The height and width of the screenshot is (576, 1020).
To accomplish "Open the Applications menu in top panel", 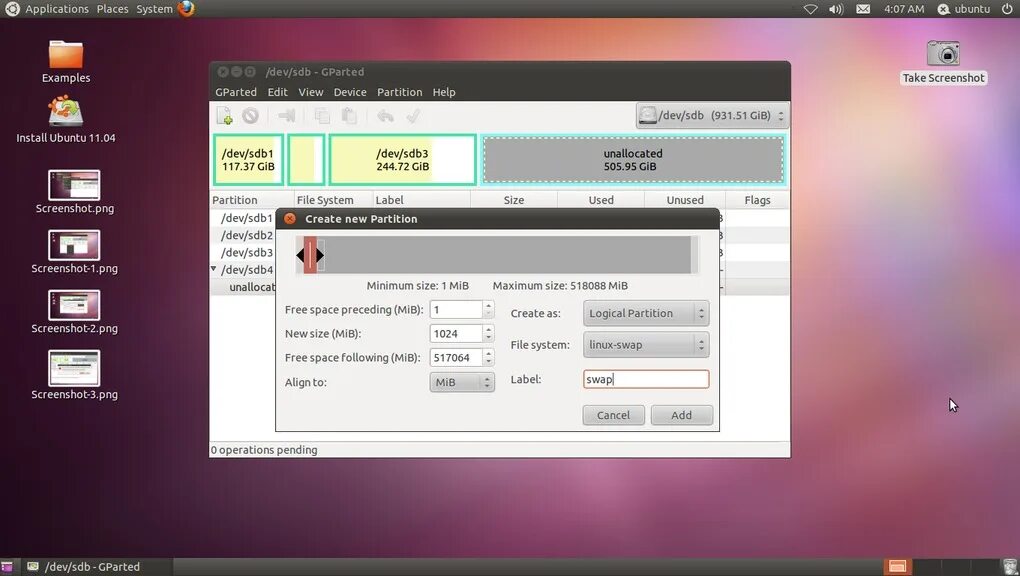I will pos(57,9).
